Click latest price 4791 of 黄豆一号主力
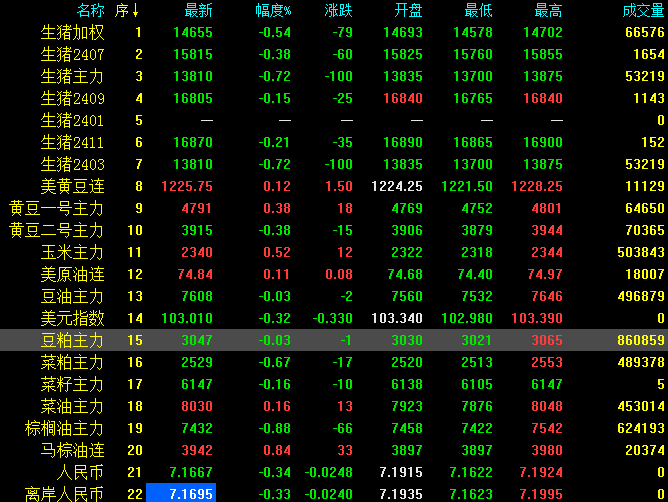The width and height of the screenshot is (668, 502). [197, 208]
